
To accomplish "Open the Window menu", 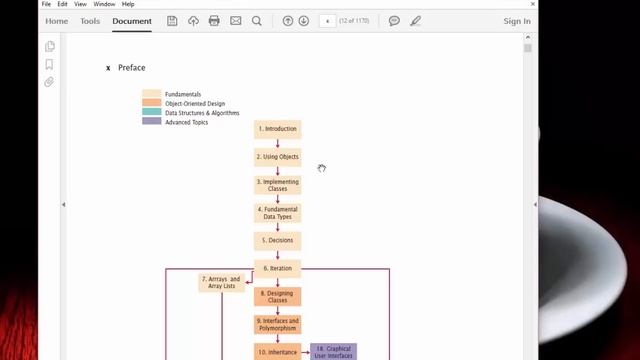I will tap(104, 4).
